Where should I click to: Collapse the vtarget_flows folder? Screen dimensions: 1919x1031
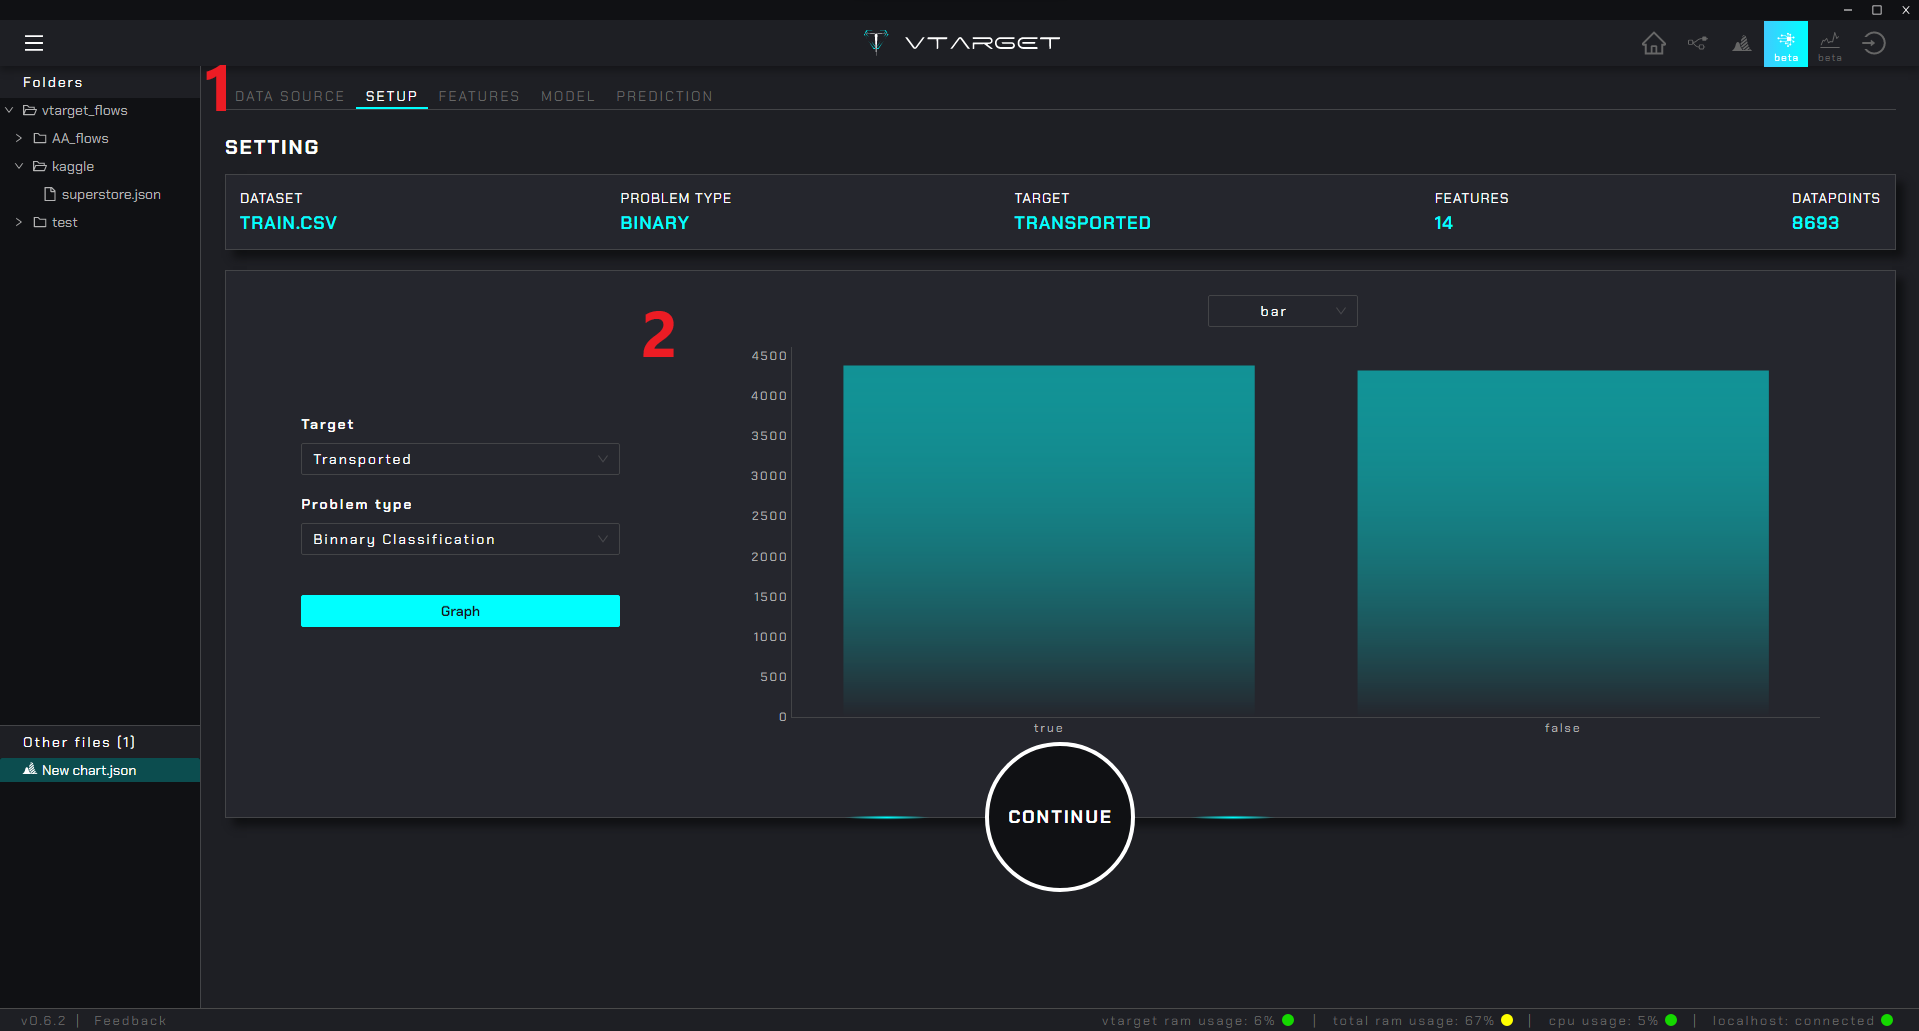(10, 111)
